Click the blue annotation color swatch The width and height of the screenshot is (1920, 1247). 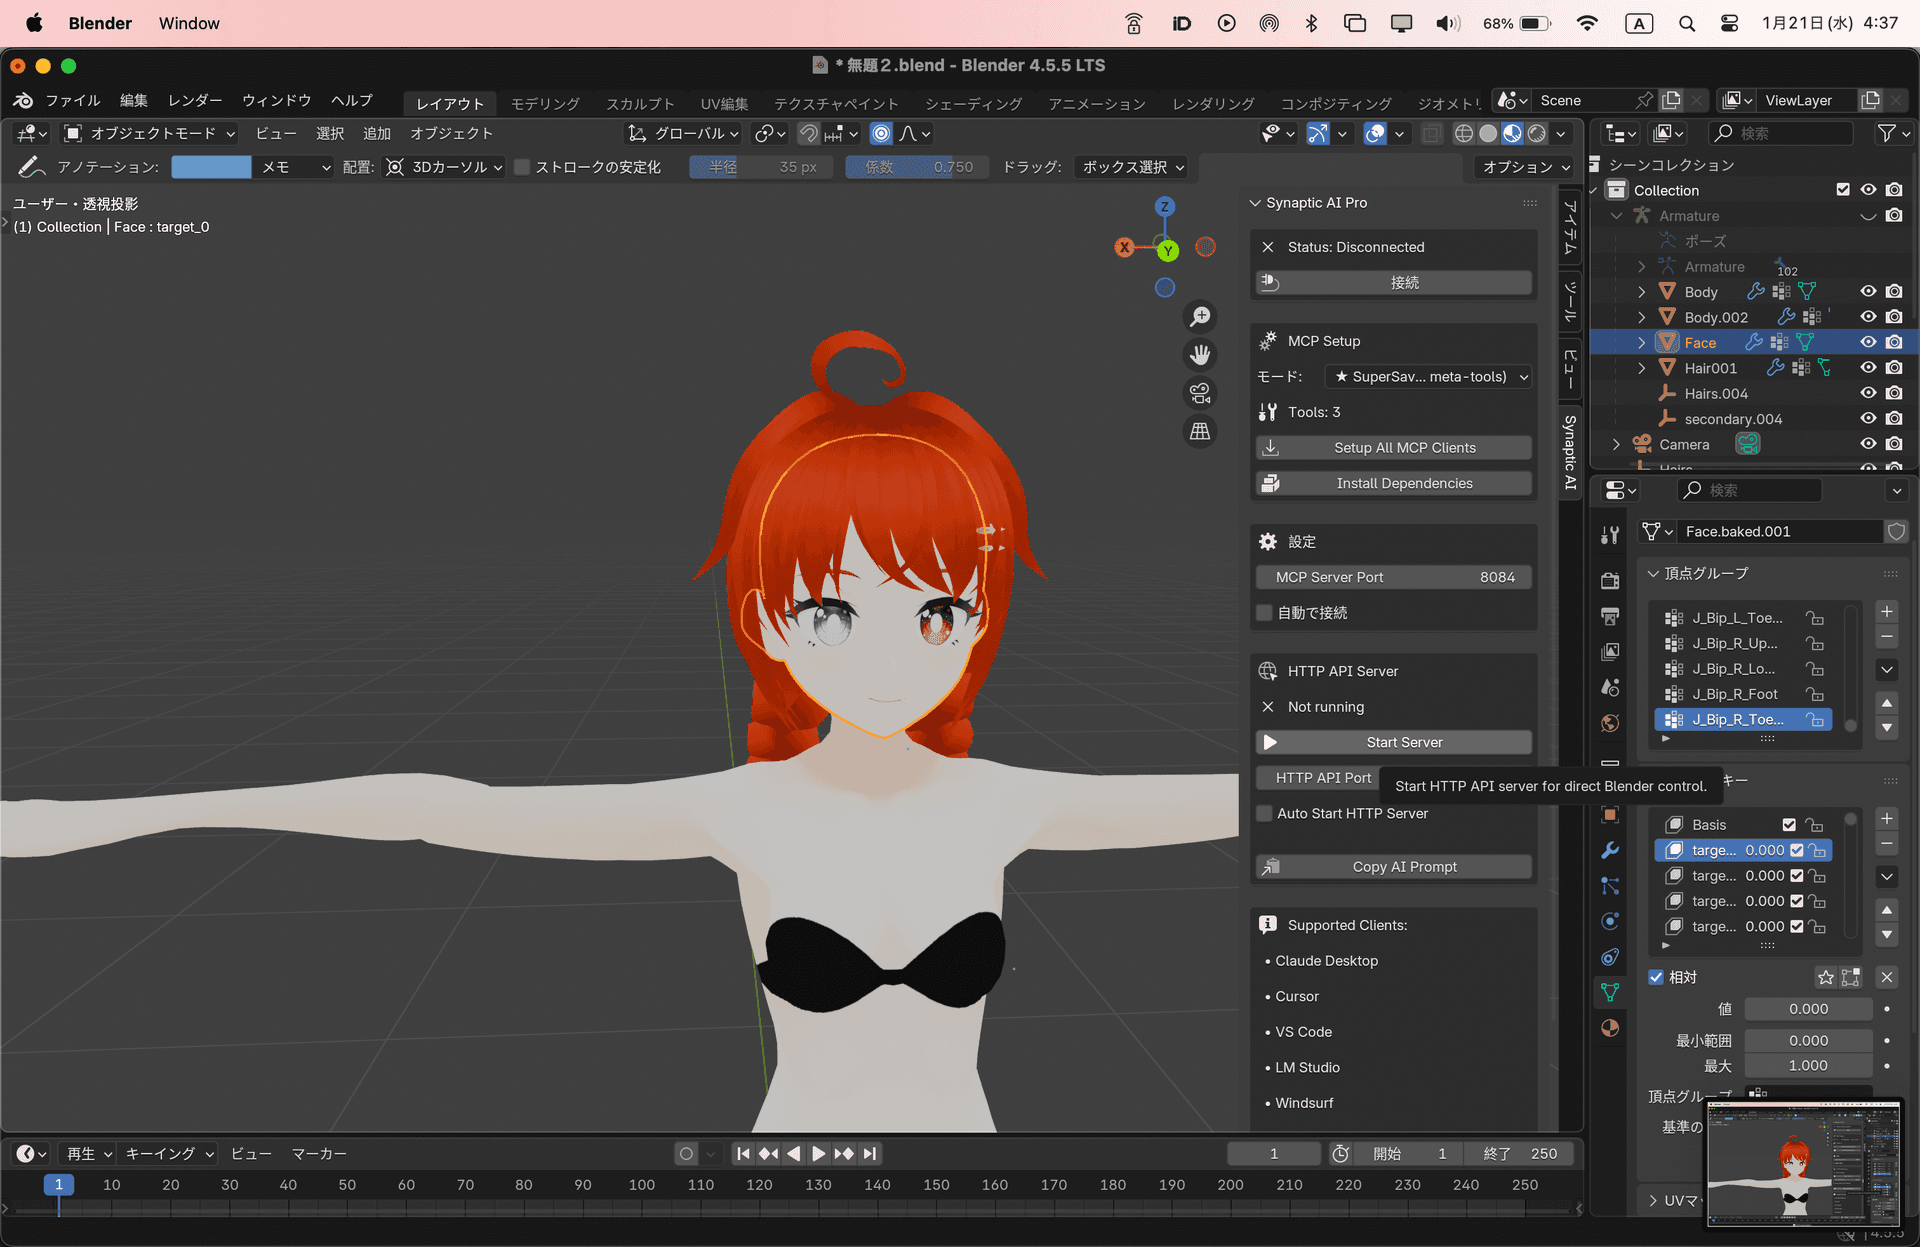click(x=211, y=167)
